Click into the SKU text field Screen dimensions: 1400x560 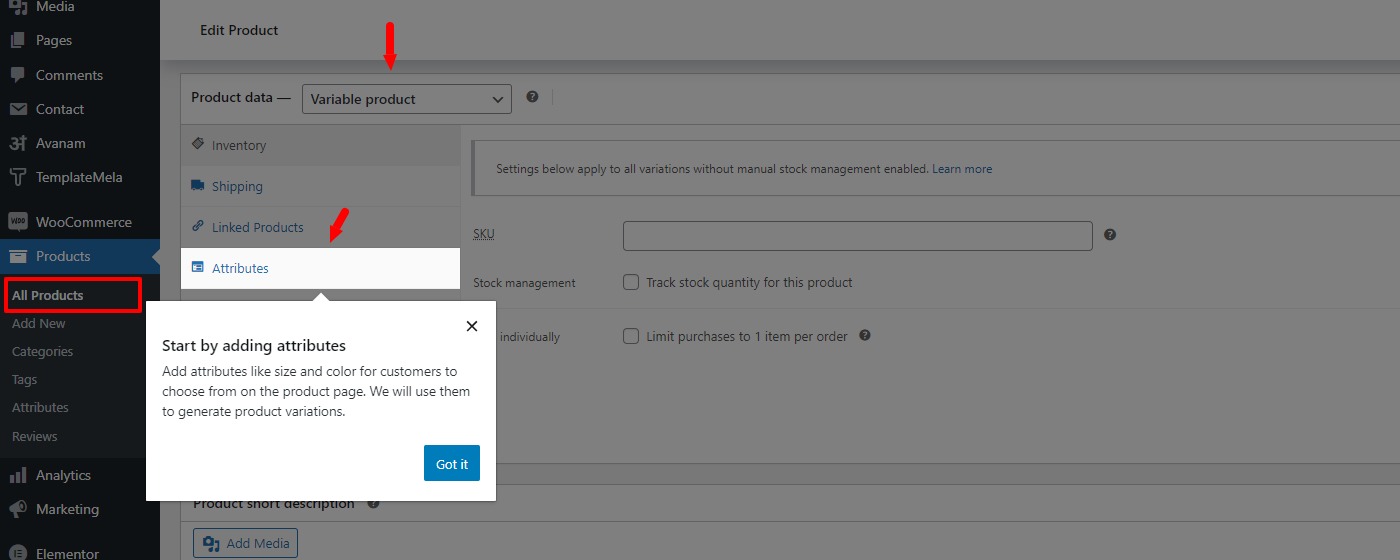(x=858, y=236)
